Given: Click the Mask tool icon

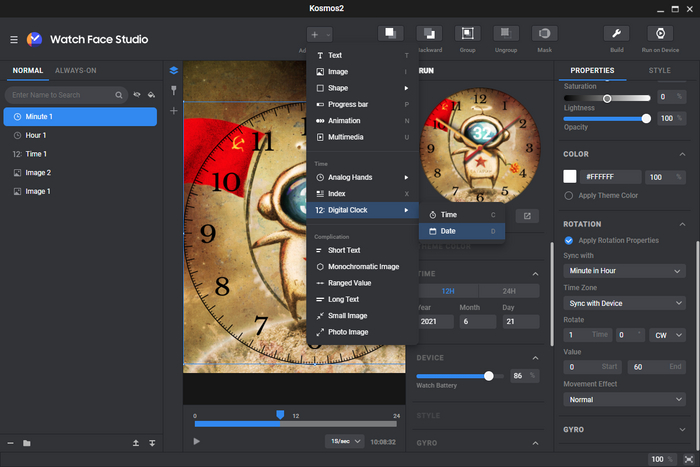Looking at the screenshot, I should [545, 33].
